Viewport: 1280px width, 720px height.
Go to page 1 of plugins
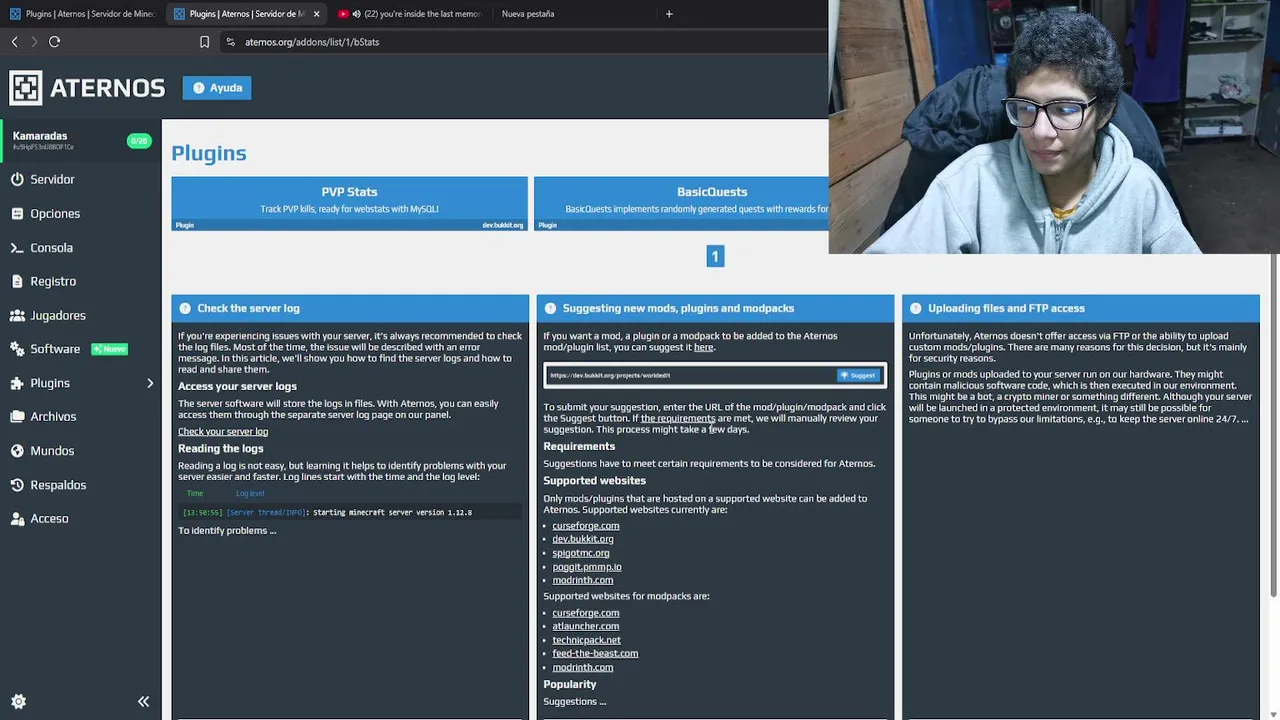[x=715, y=257]
